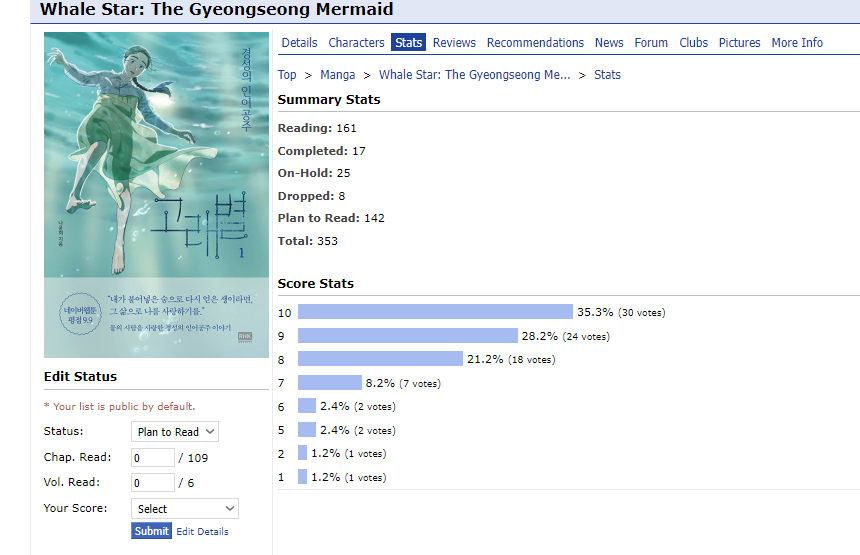
Task: Open the Forum tab
Action: (x=651, y=42)
